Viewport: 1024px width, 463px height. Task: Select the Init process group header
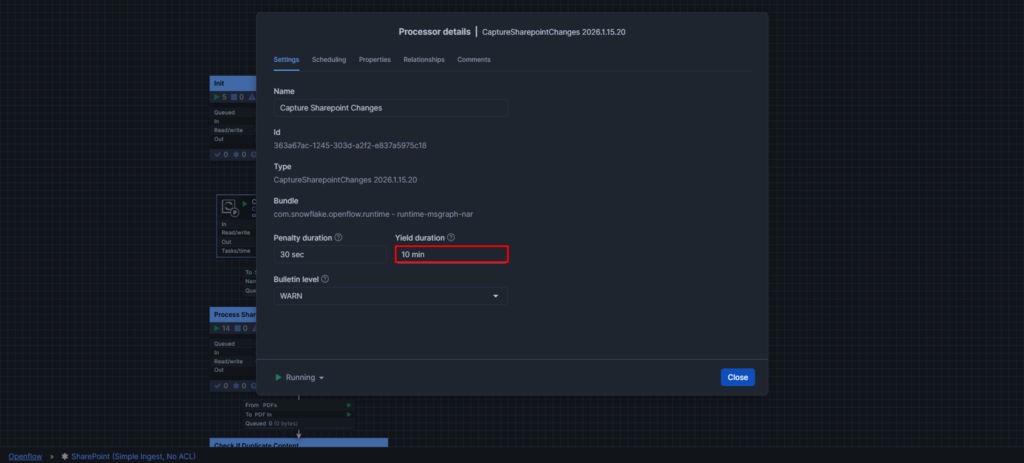[233, 84]
